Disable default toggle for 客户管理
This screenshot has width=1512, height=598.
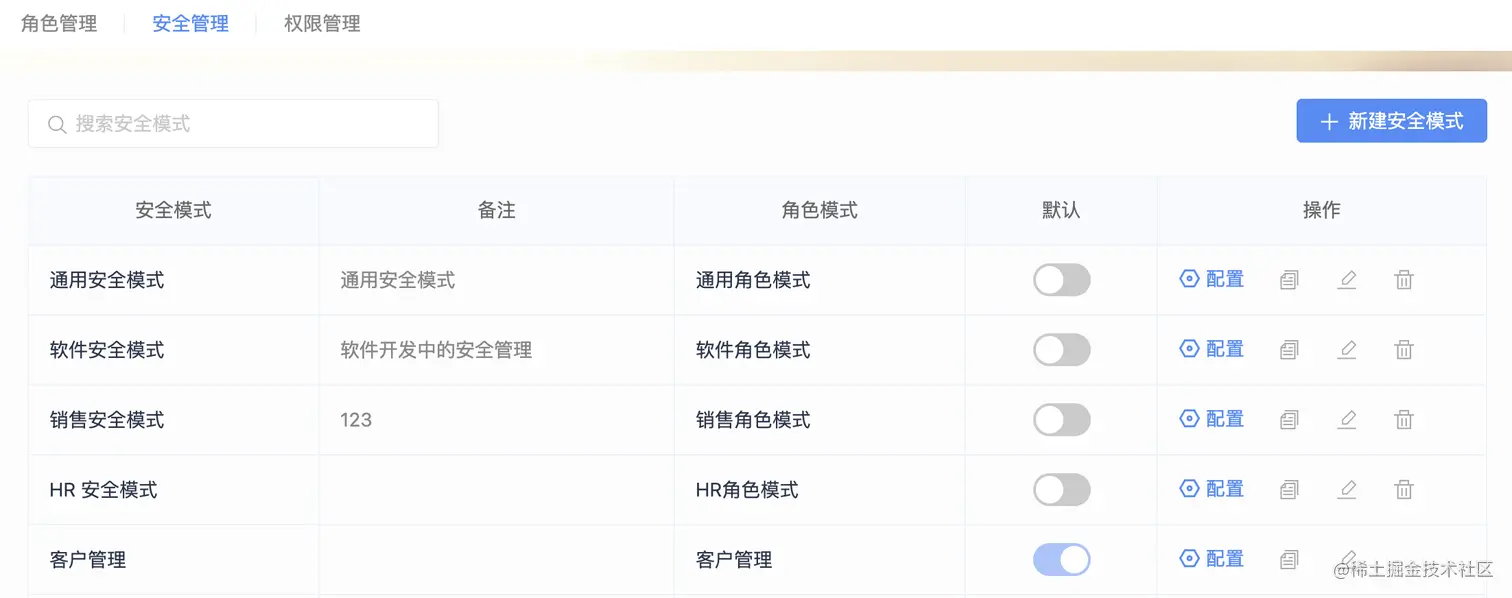coord(1061,560)
